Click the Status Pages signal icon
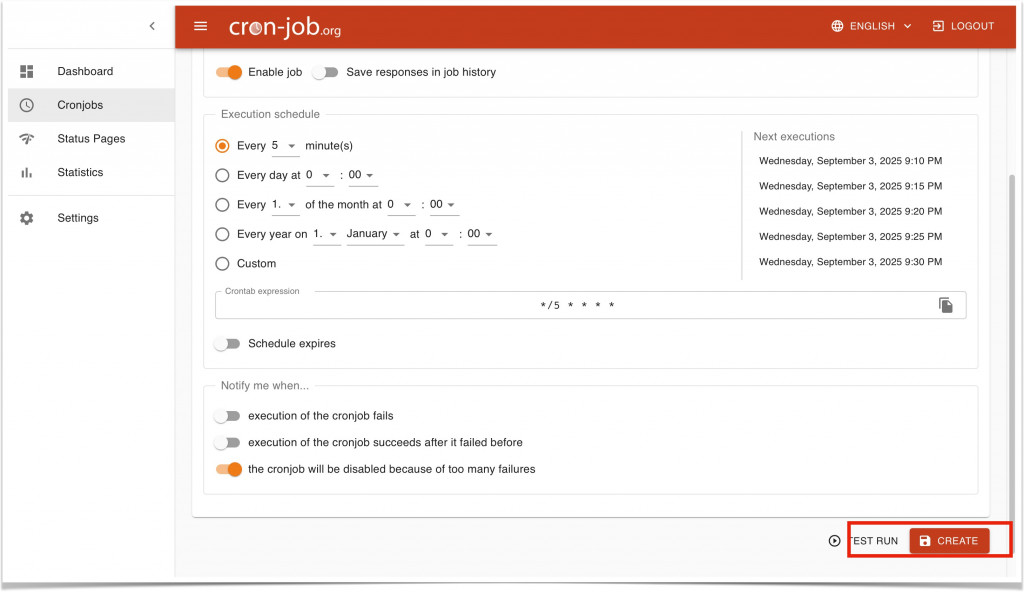The height and width of the screenshot is (592, 1024). pyautogui.click(x=27, y=139)
